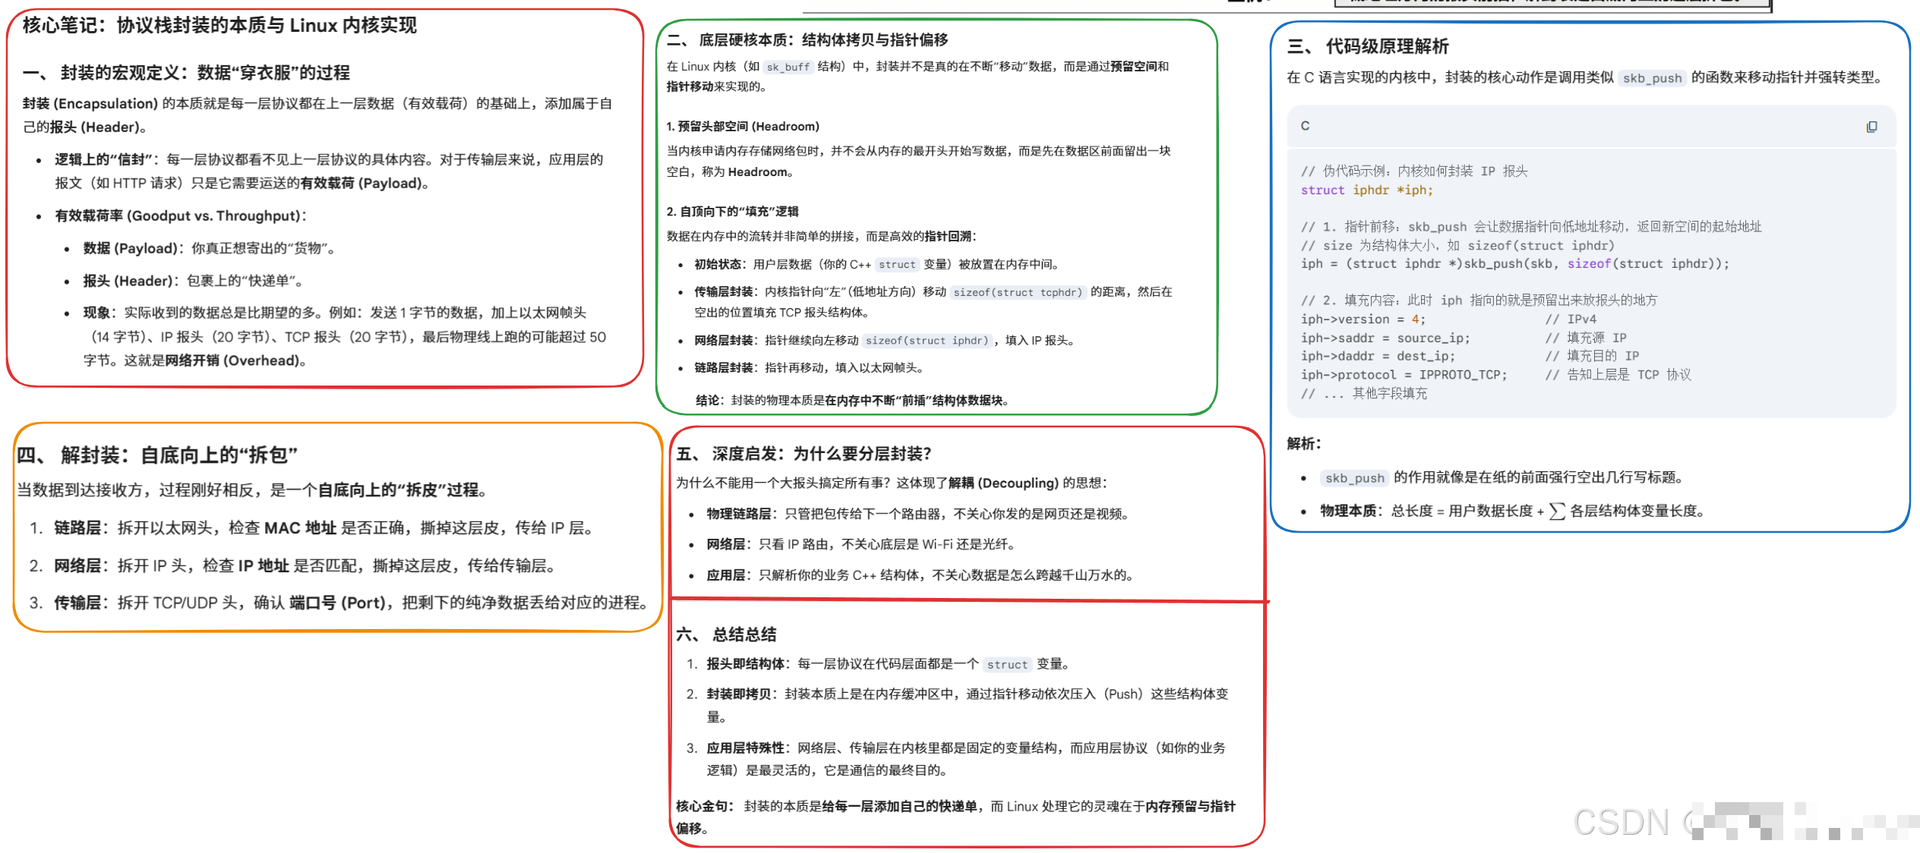This screenshot has height=853, width=1920.
Task: Click the bullet label '物理本质'
Action: coord(1349,511)
